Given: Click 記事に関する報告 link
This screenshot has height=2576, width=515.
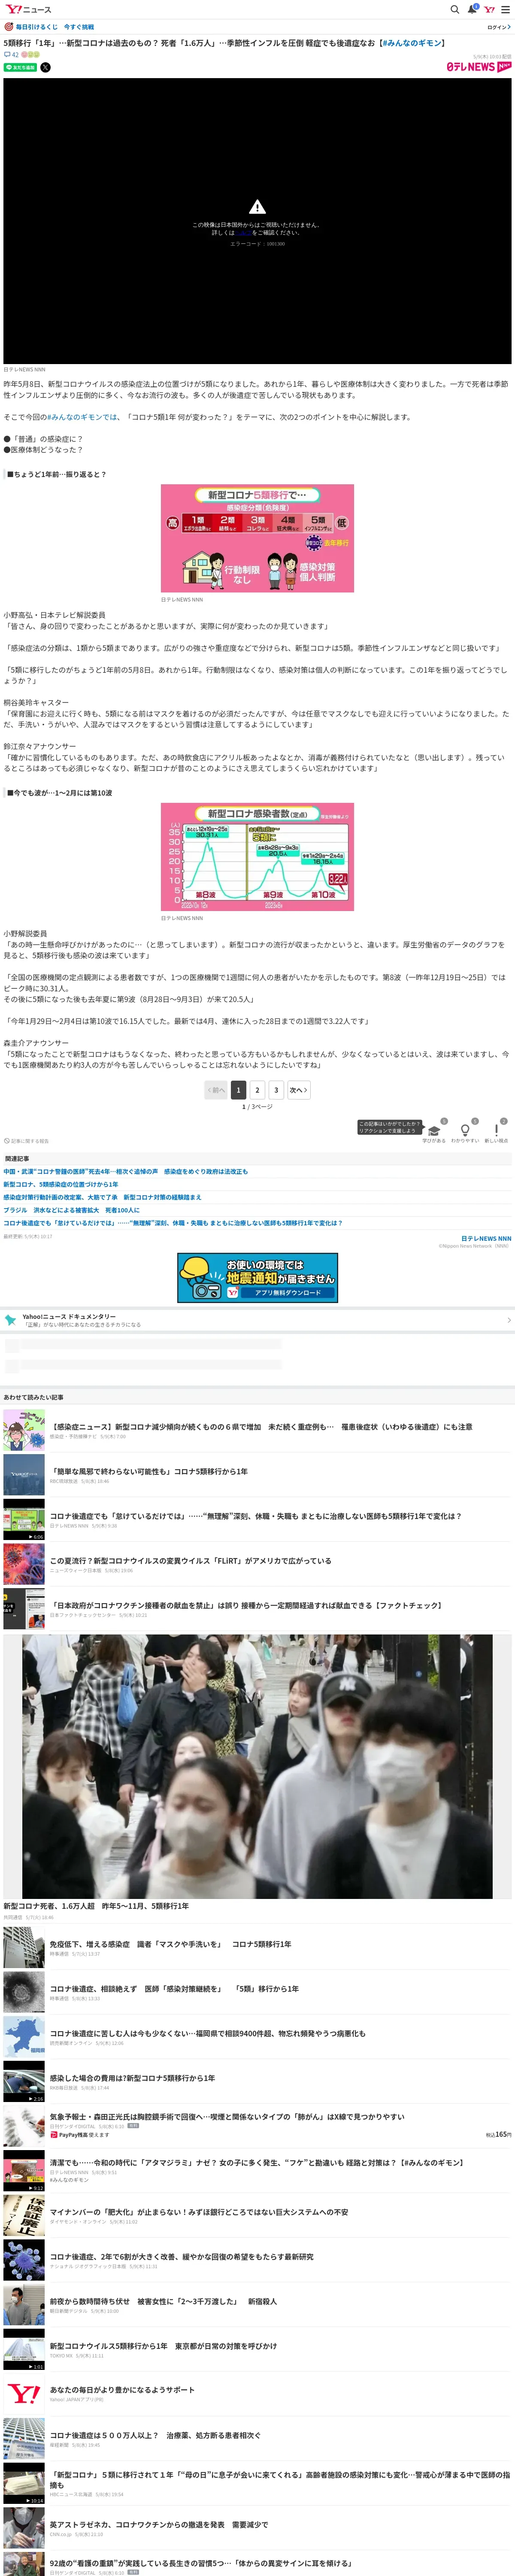Looking at the screenshot, I should pos(27,1141).
